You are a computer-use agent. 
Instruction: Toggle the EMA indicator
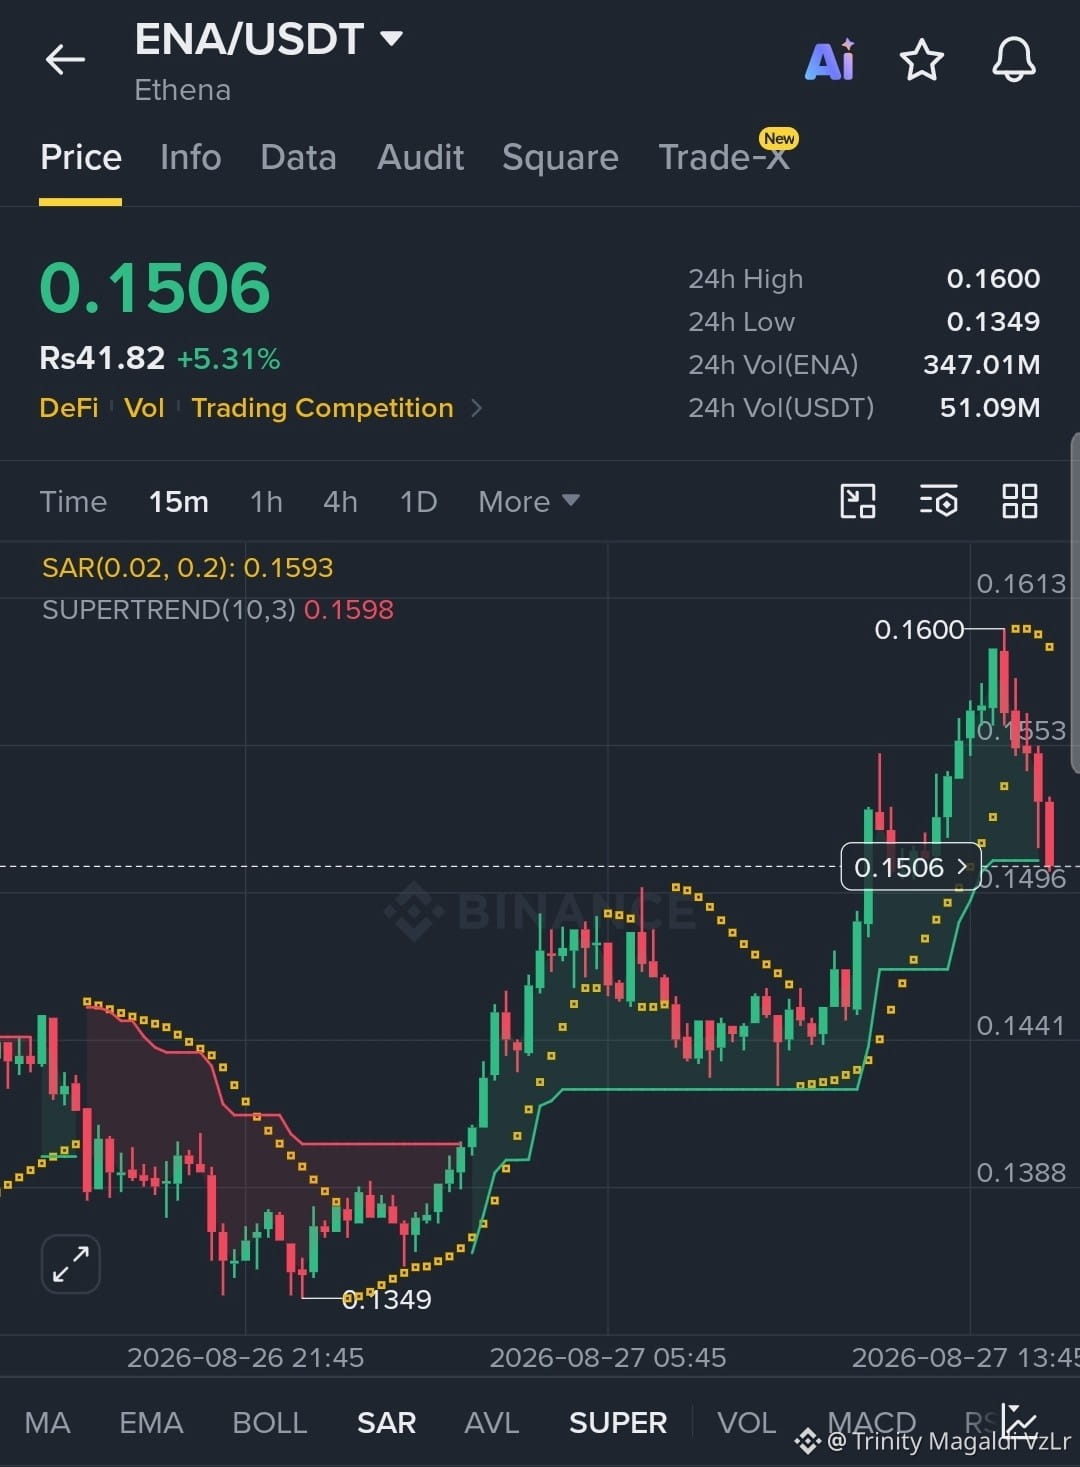pos(151,1422)
